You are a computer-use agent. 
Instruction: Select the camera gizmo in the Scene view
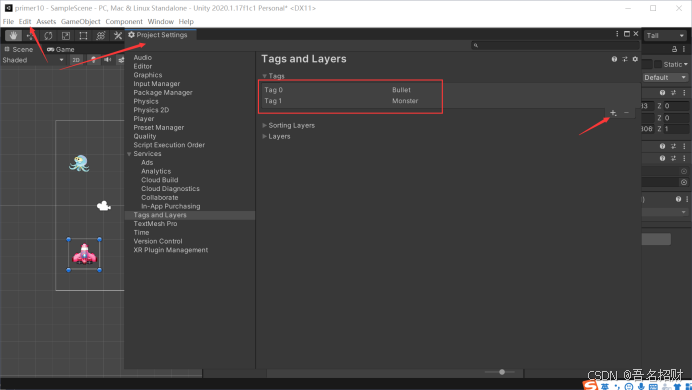[x=104, y=206]
